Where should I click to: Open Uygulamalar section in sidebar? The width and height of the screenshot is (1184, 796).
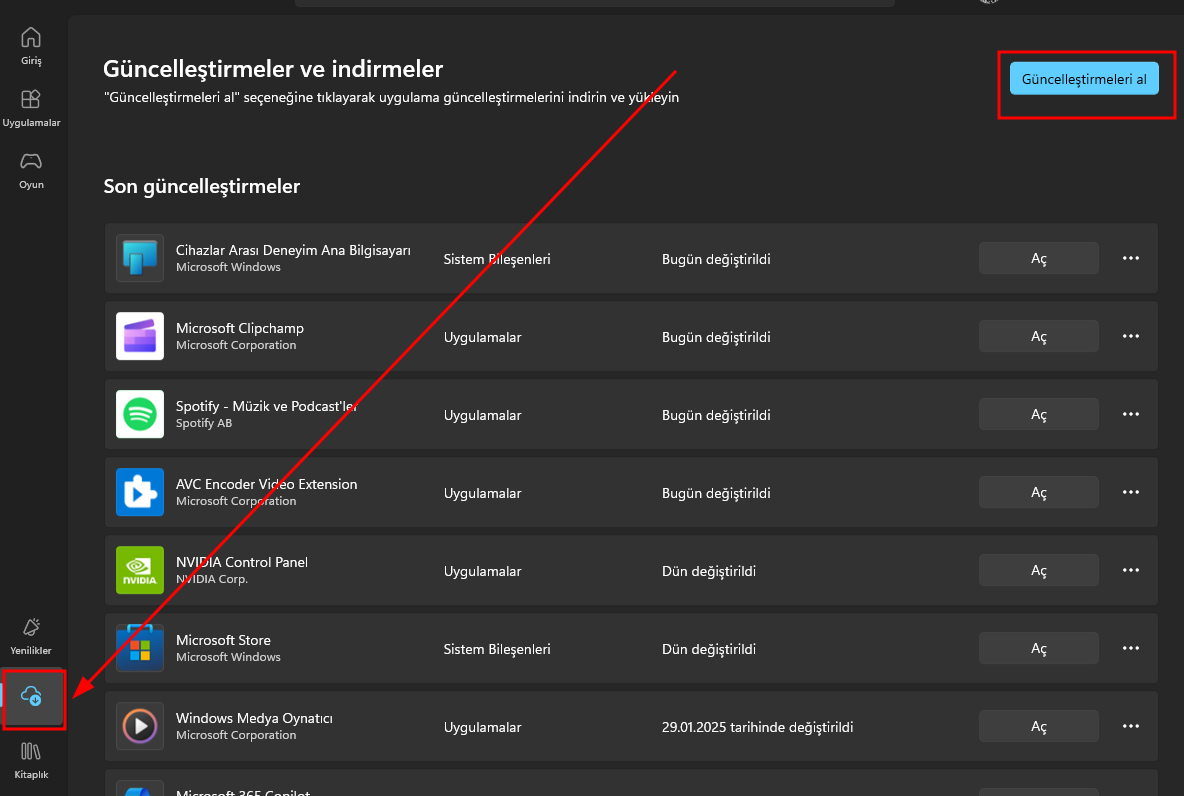coord(31,108)
